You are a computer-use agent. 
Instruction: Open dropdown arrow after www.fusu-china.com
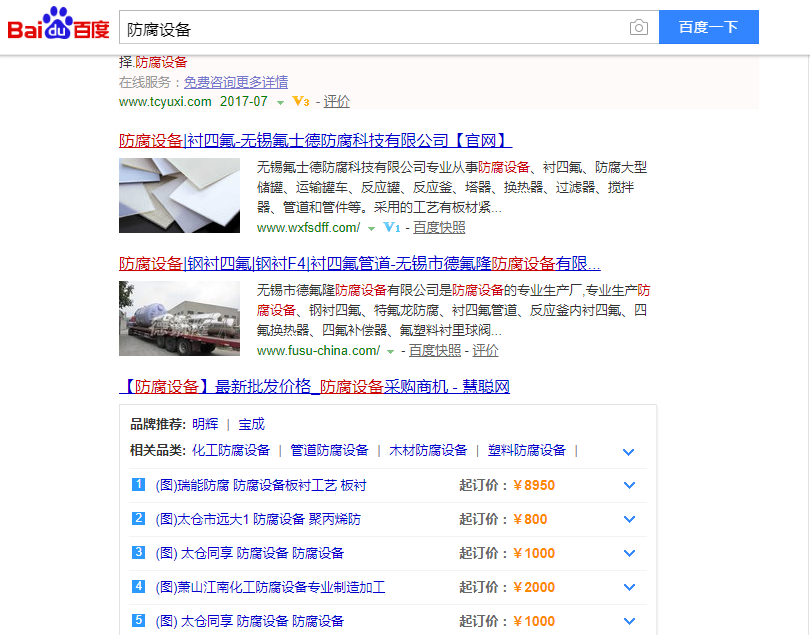click(390, 352)
